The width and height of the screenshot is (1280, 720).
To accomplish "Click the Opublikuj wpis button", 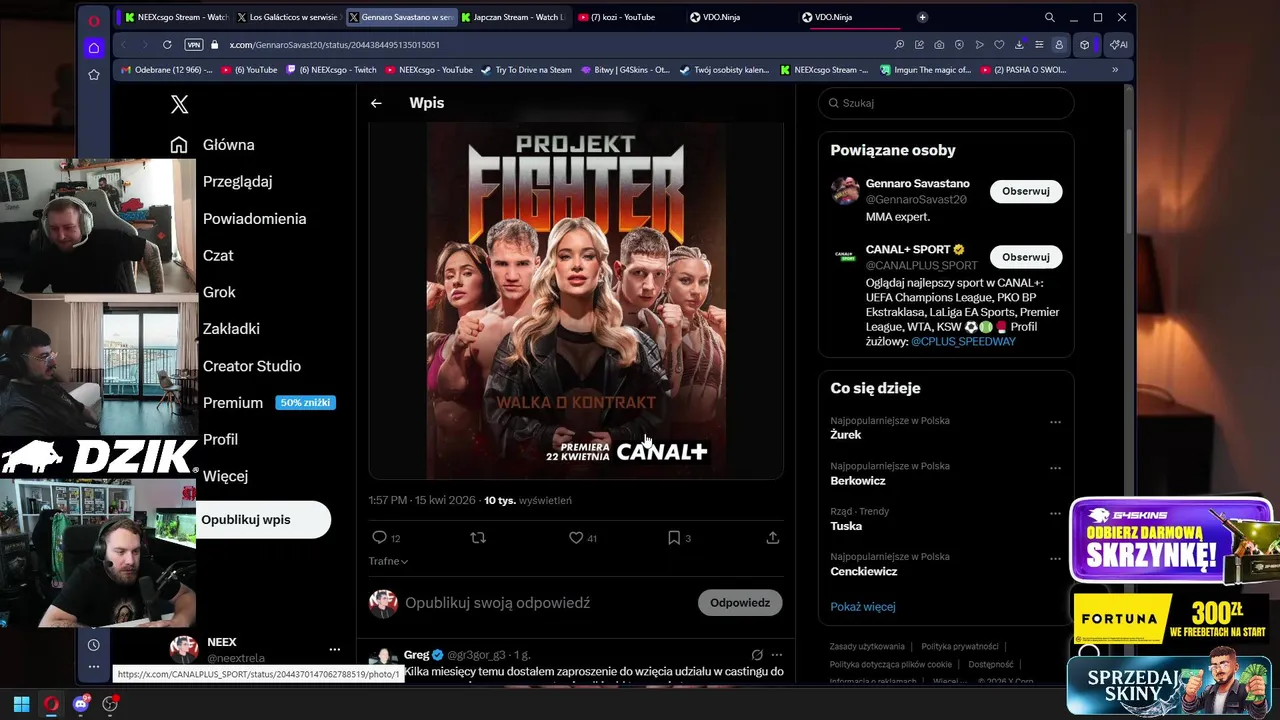I will click(262, 520).
